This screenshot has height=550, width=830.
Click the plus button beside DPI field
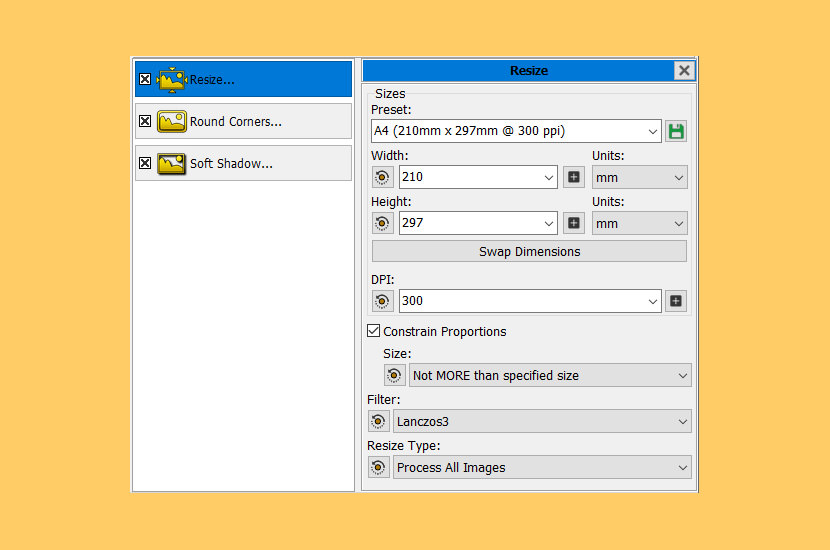pos(676,301)
